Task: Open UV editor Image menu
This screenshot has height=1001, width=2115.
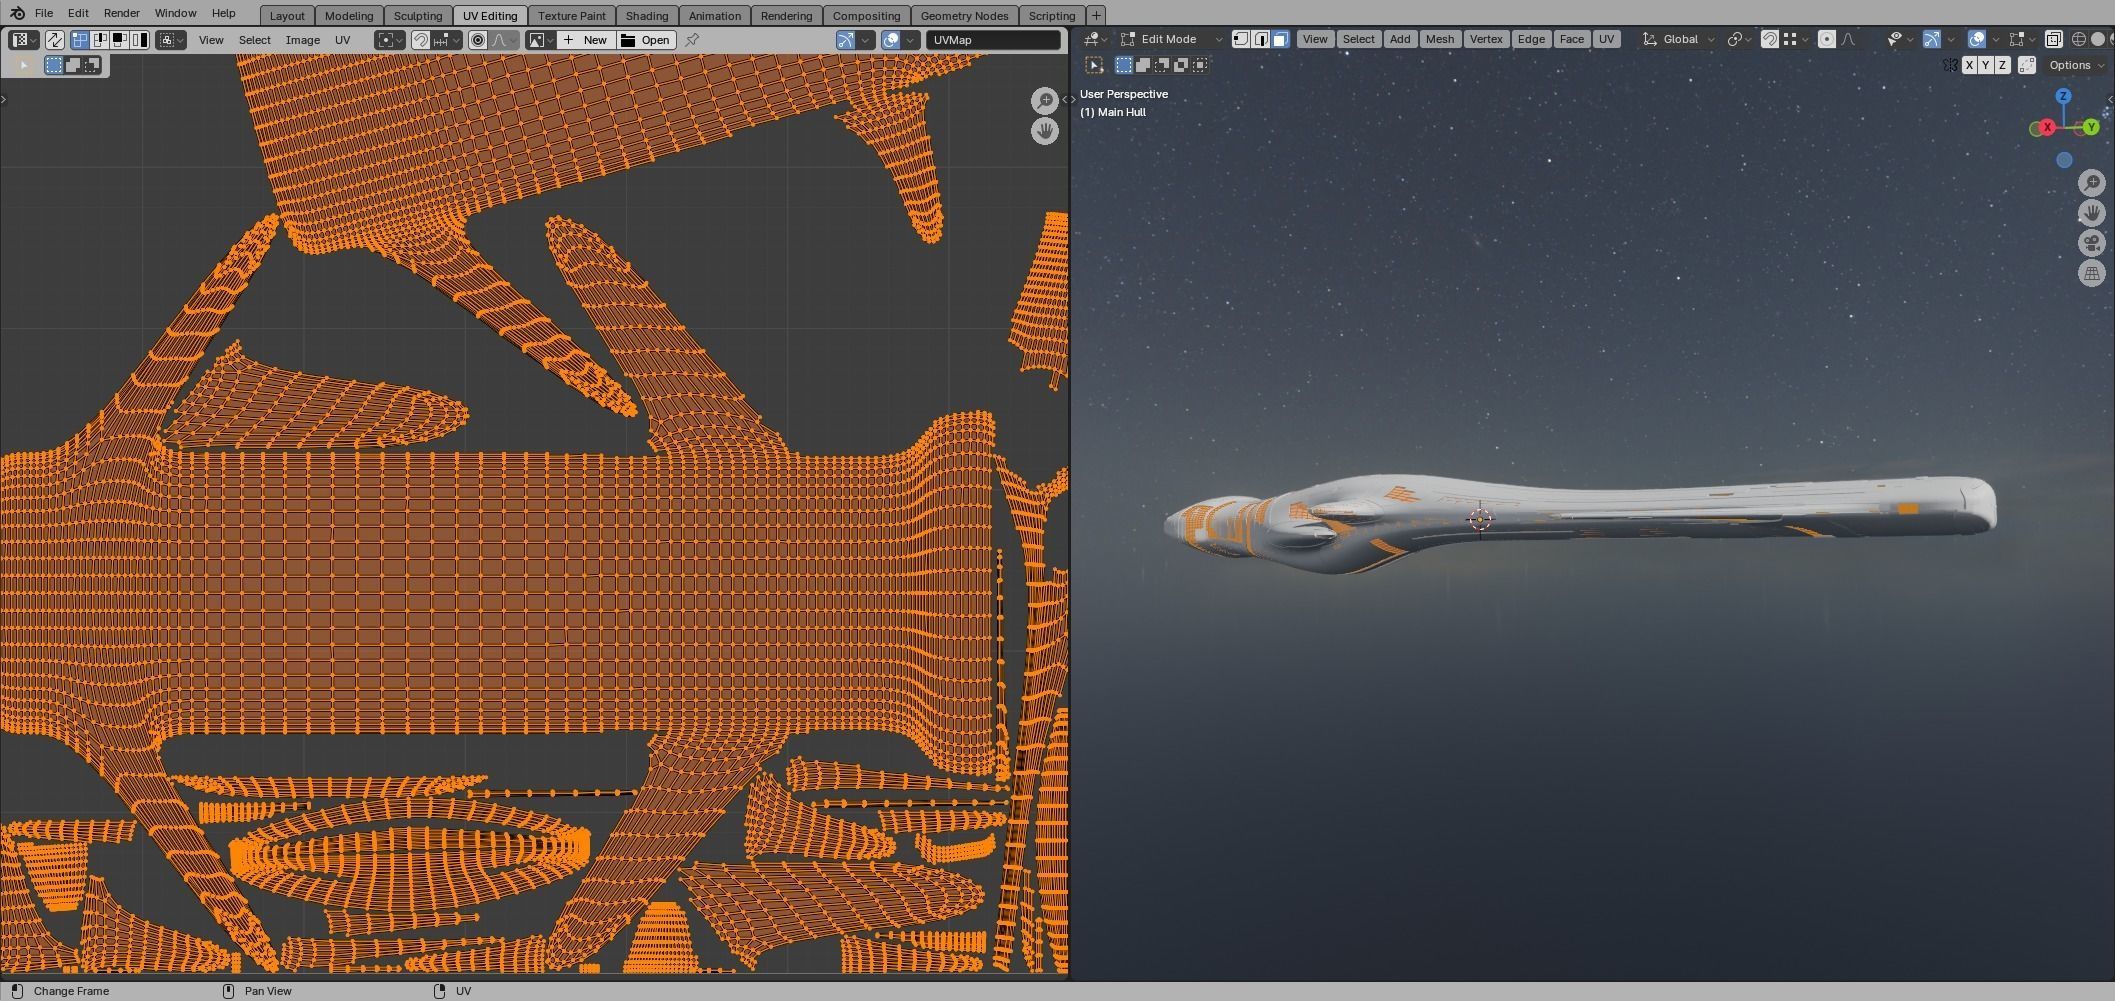Action: pyautogui.click(x=303, y=40)
